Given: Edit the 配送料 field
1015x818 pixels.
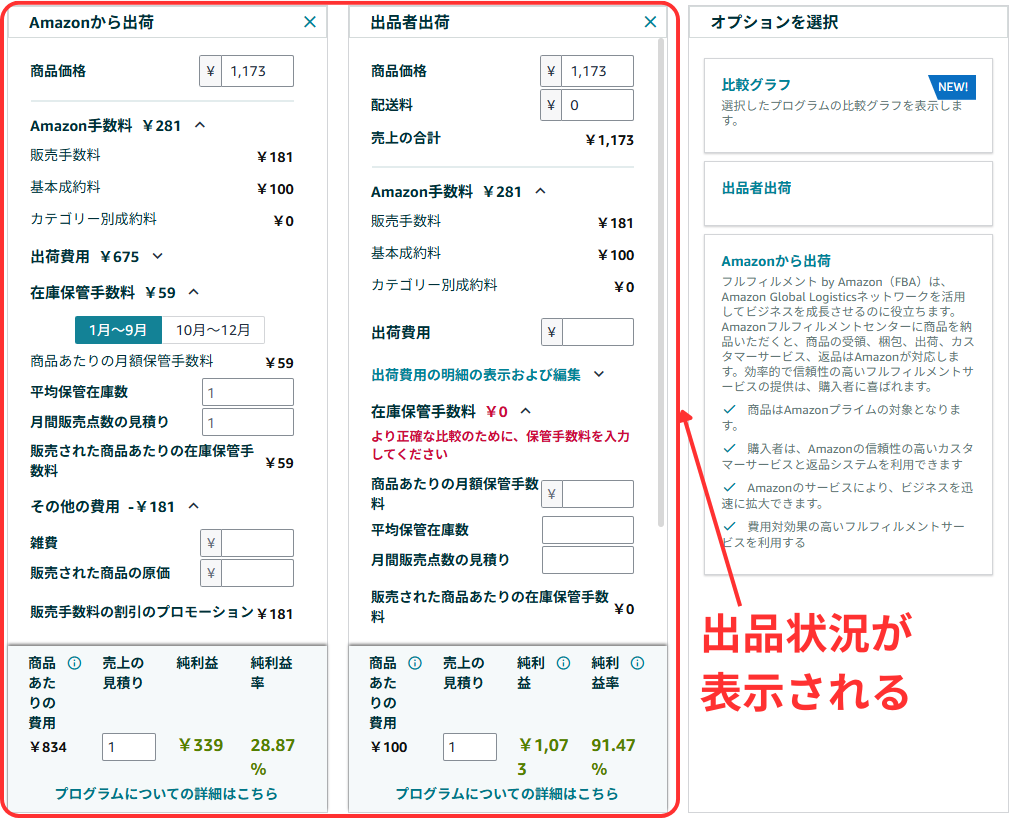Looking at the screenshot, I should (x=597, y=105).
